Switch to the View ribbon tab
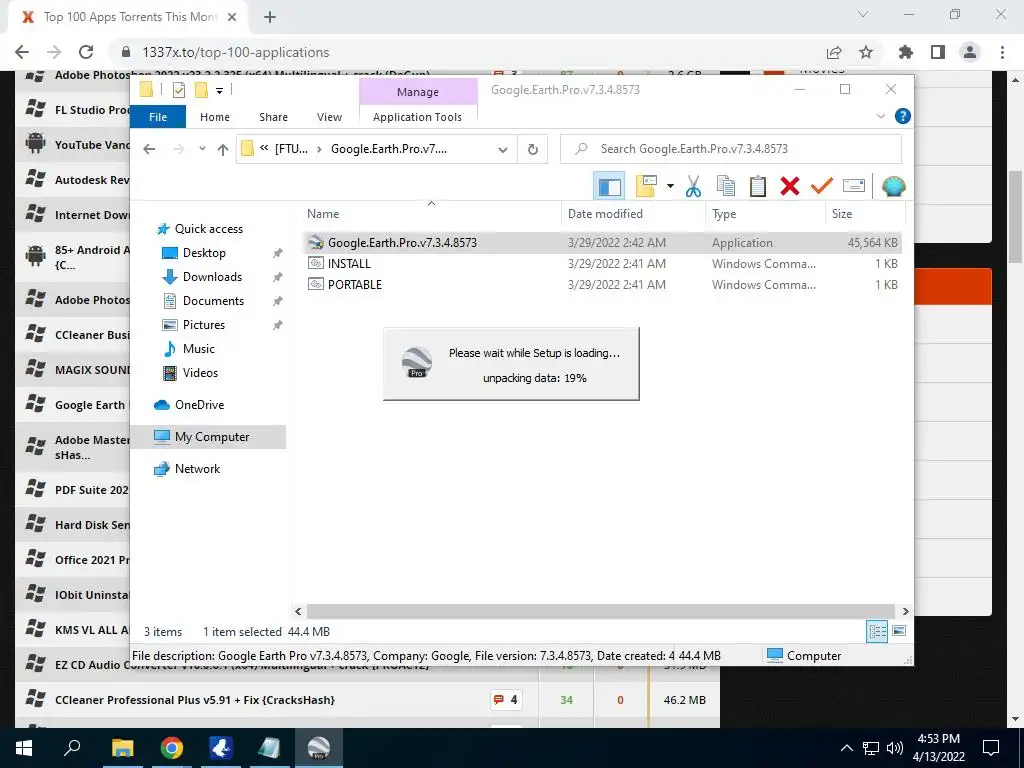Viewport: 1024px width, 768px height. [329, 117]
